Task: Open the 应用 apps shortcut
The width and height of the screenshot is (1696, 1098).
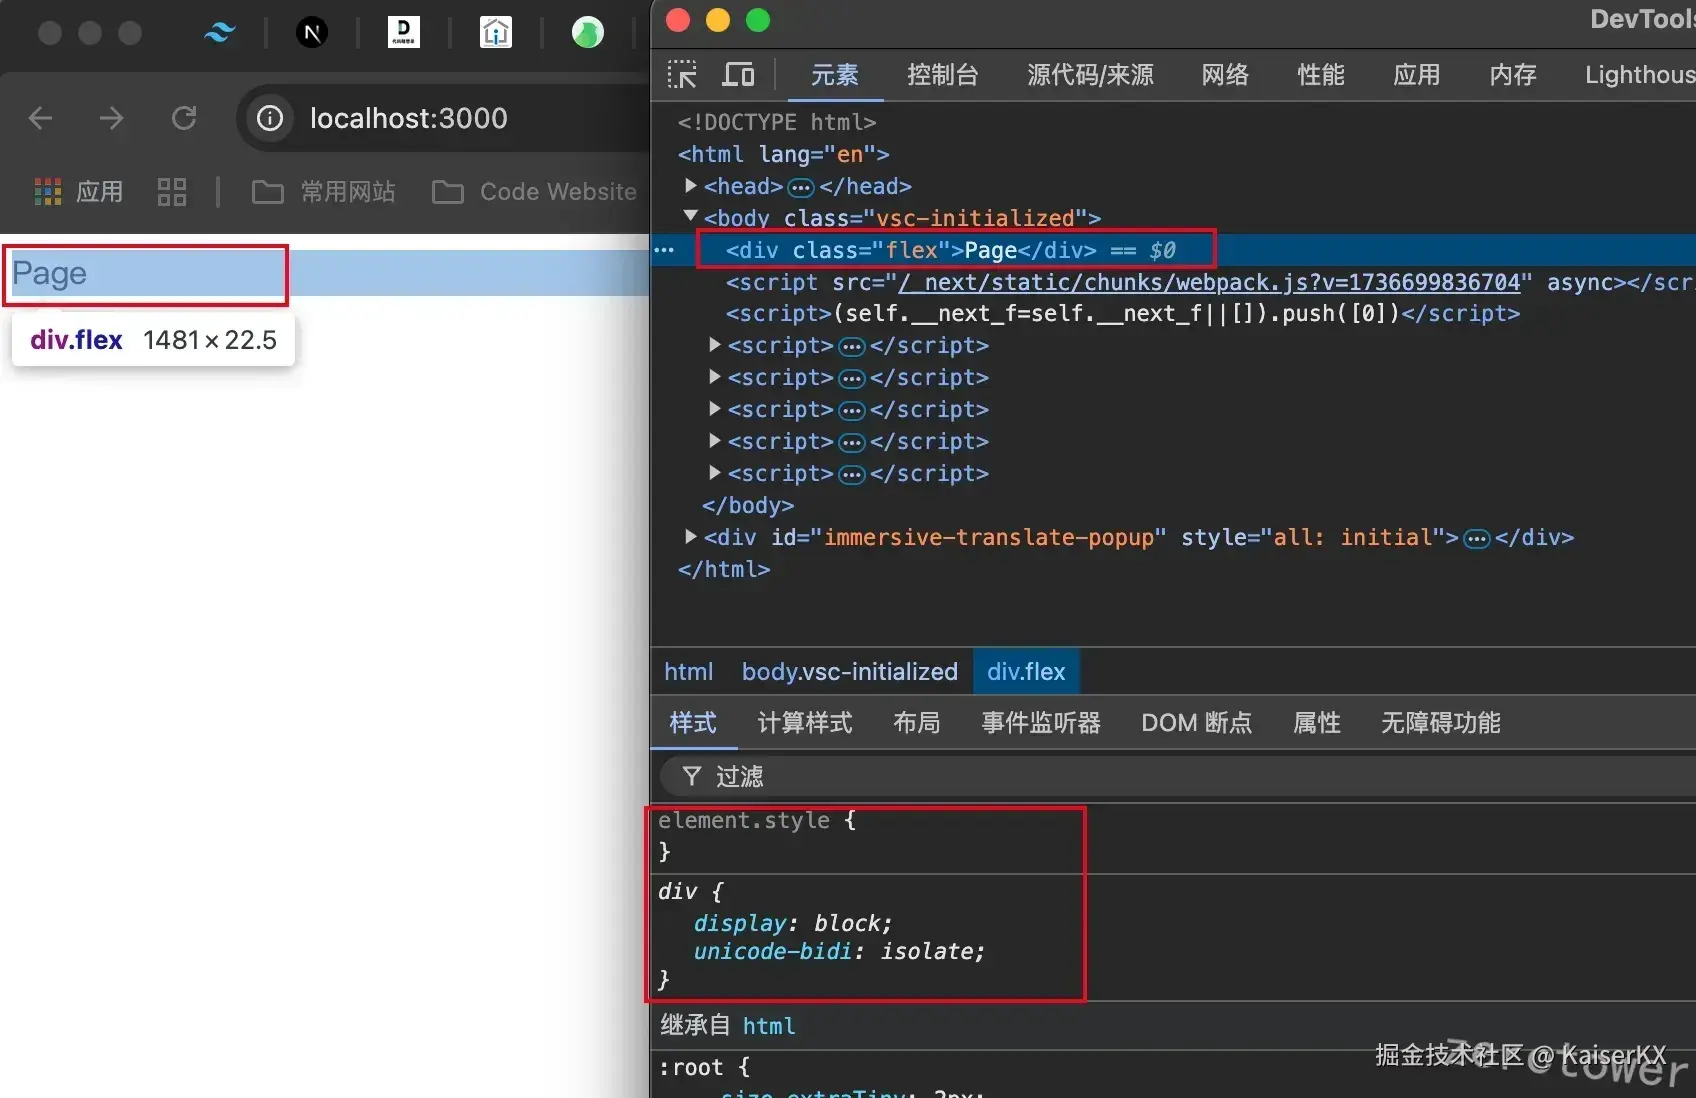Action: 78,191
